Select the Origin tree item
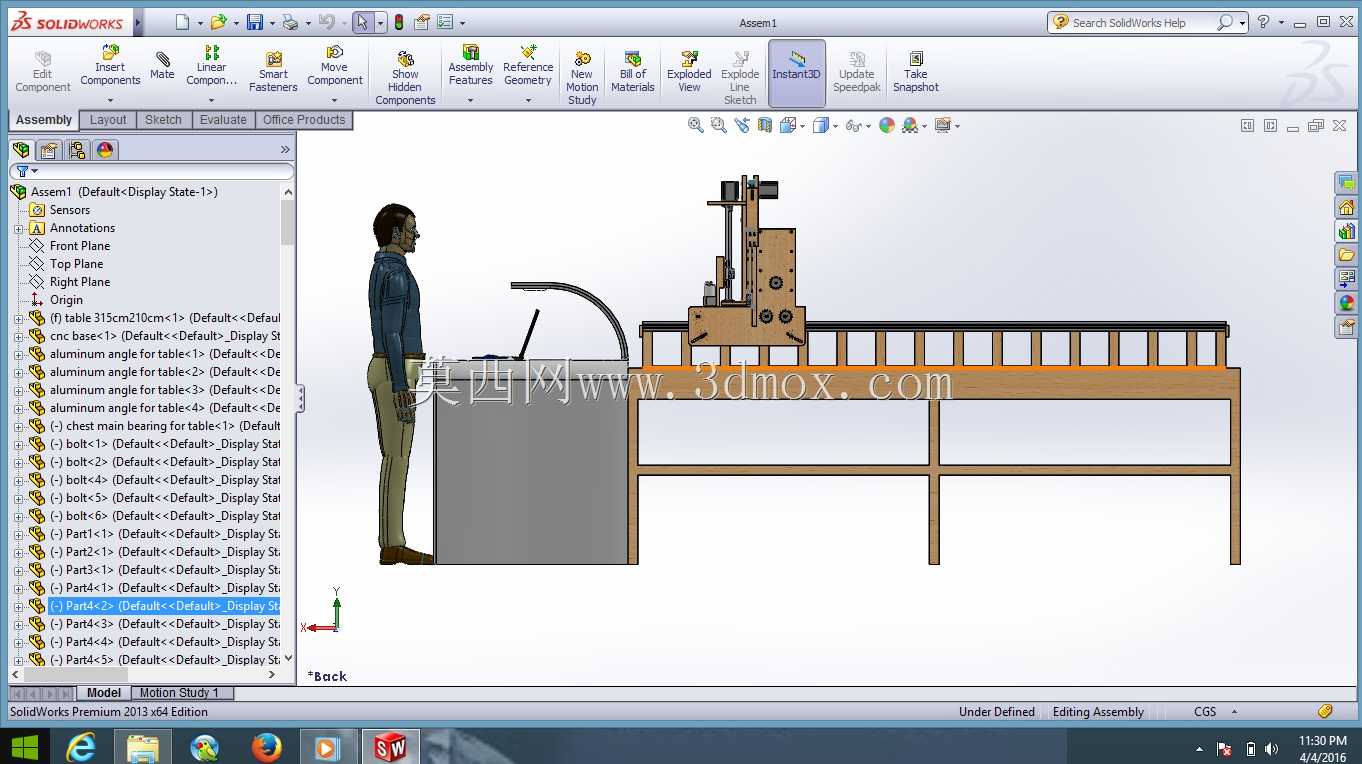Screen dimensions: 1362x764 point(66,300)
